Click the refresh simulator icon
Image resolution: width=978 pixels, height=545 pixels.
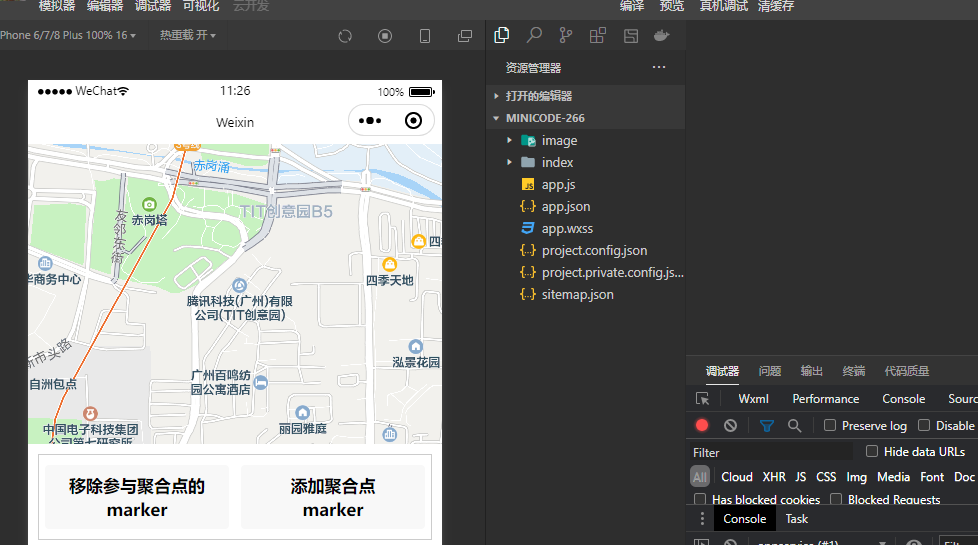pos(345,36)
